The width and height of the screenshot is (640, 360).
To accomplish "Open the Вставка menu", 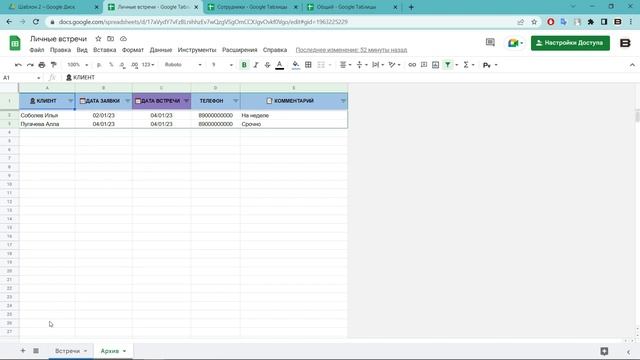I will [x=104, y=50].
